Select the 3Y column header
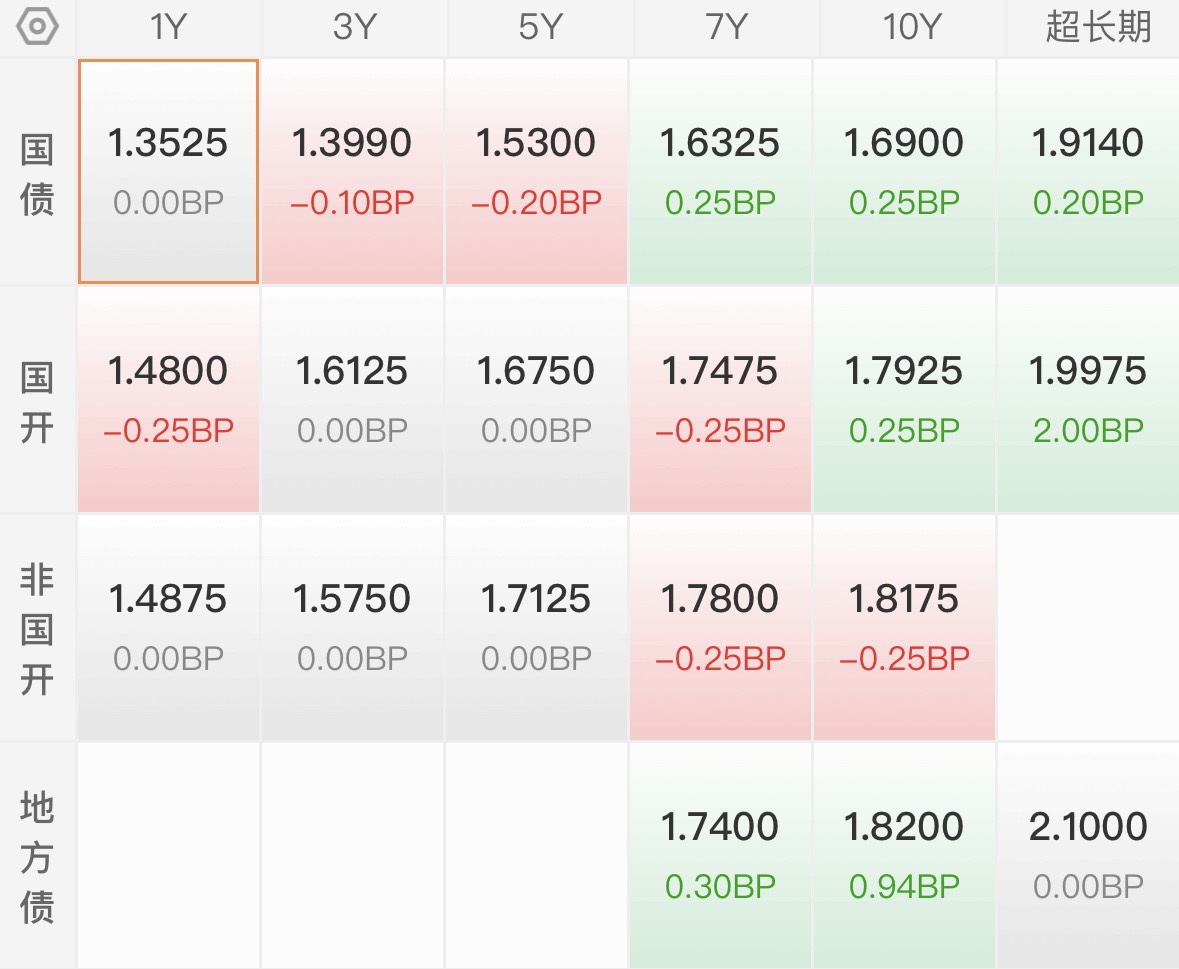The image size is (1179, 969). pyautogui.click(x=353, y=27)
